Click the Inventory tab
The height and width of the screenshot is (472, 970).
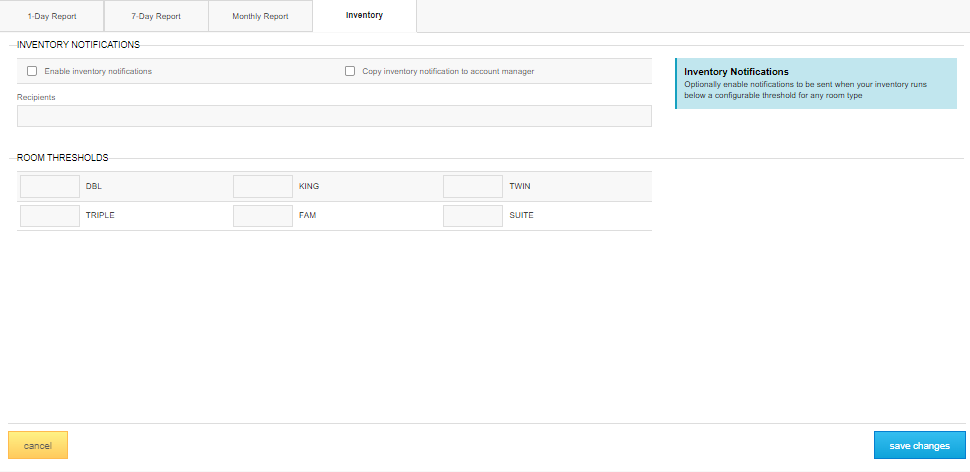click(x=364, y=16)
